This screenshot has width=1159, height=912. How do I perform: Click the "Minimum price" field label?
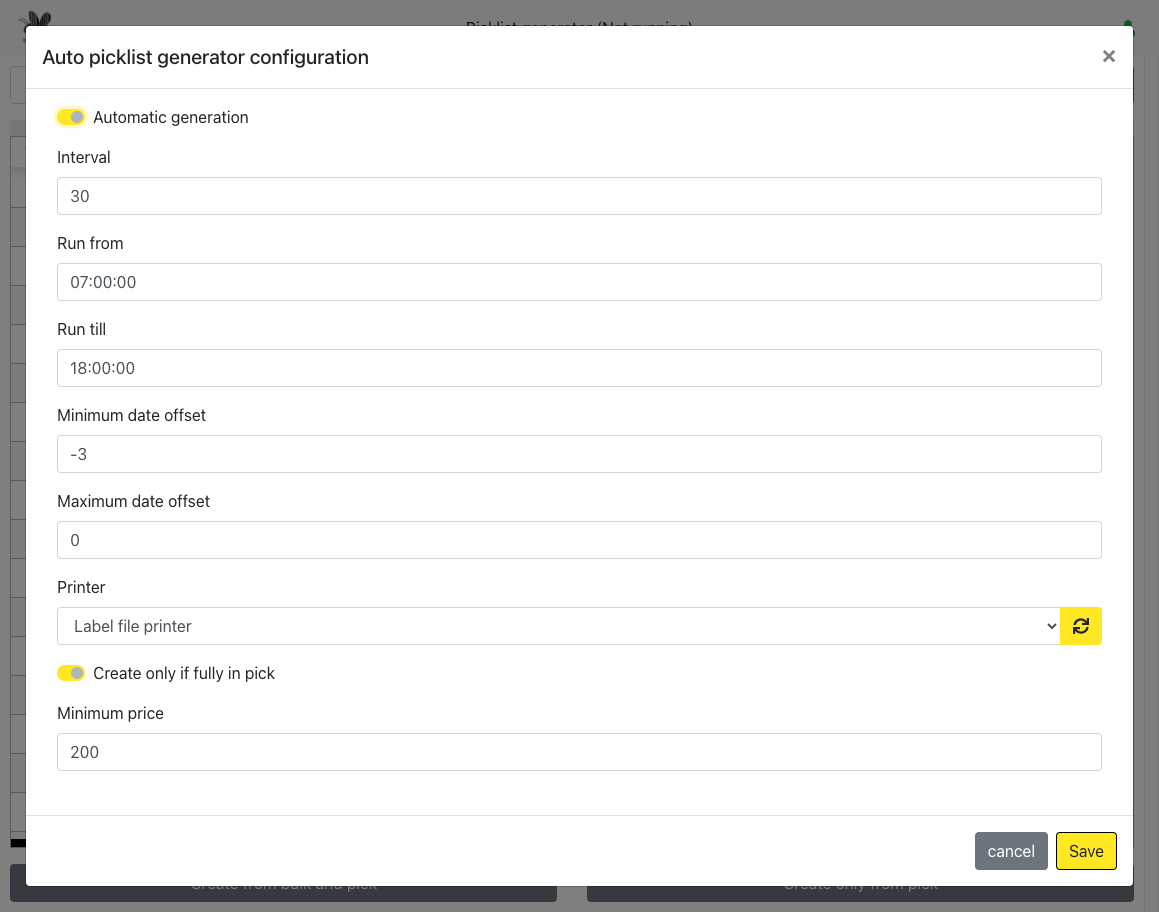pyautogui.click(x=110, y=713)
